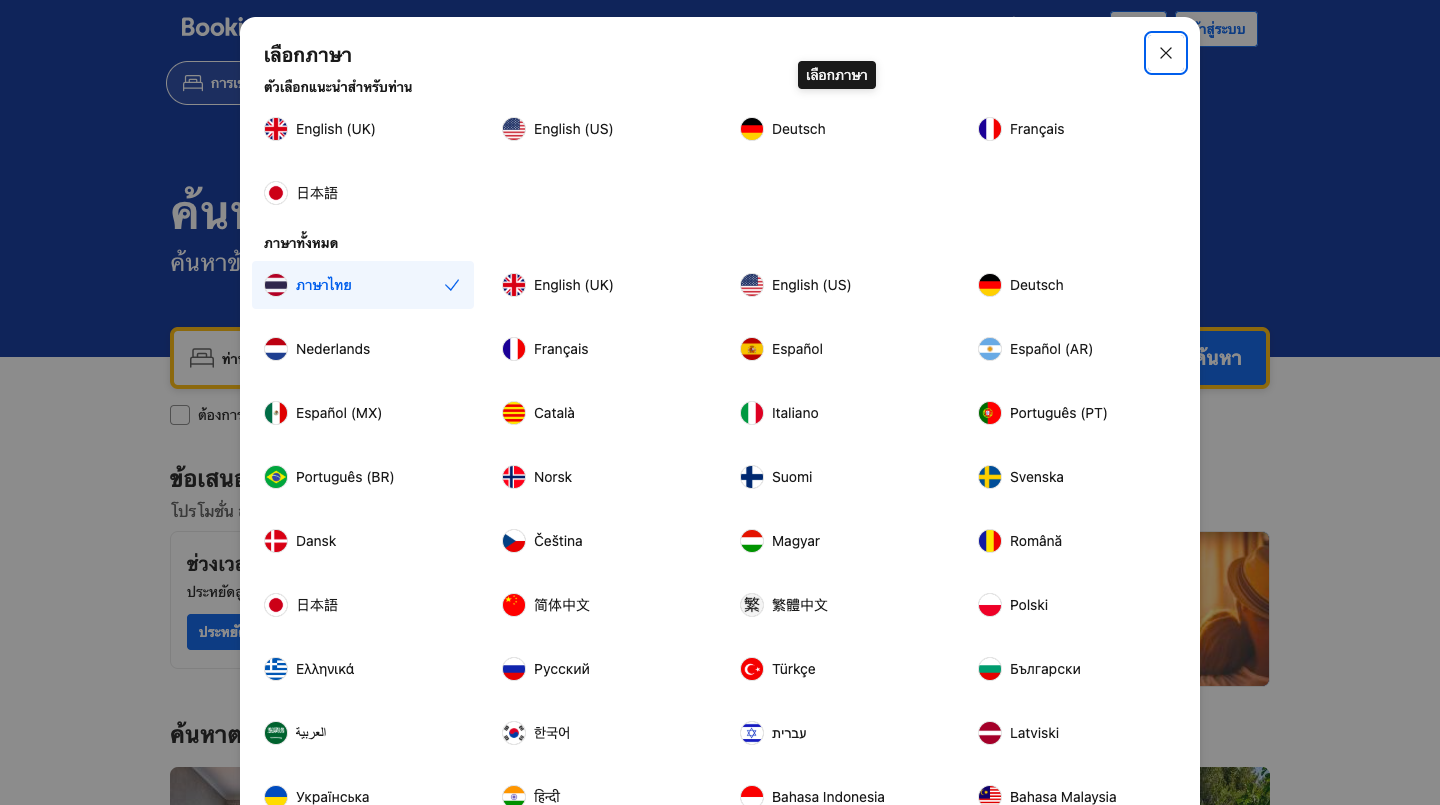Choose Русский from the language list
This screenshot has width=1440, height=805.
(561, 669)
